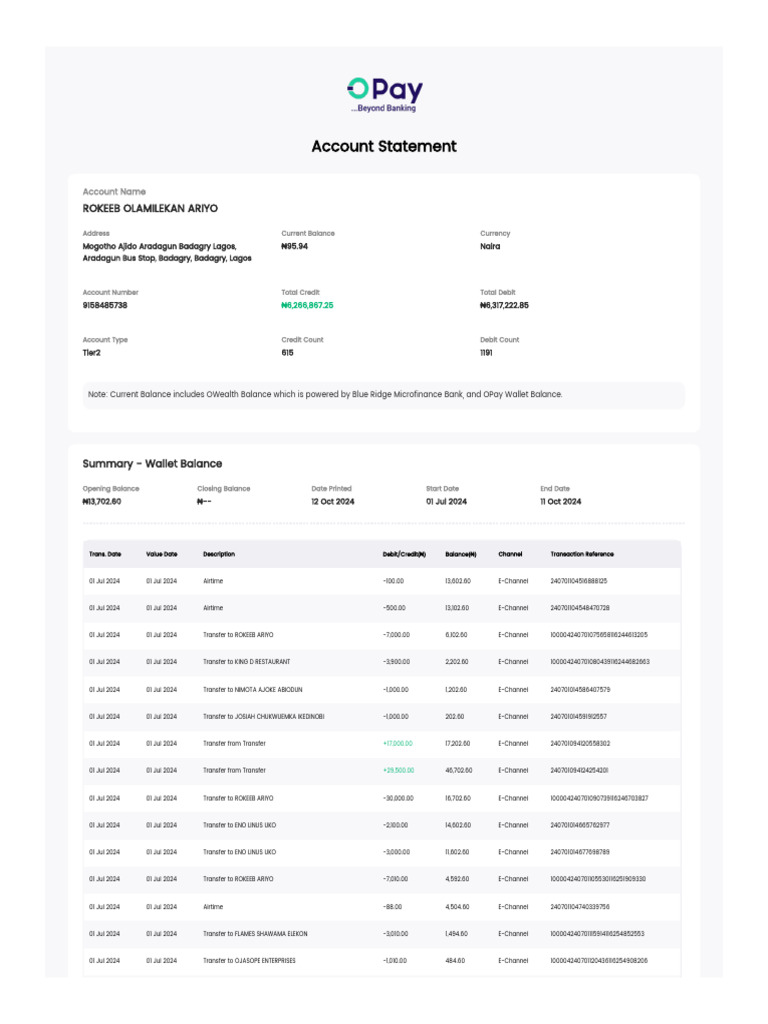Click the Transaction Reference column header
The width and height of the screenshot is (768, 1024).
click(x=582, y=554)
